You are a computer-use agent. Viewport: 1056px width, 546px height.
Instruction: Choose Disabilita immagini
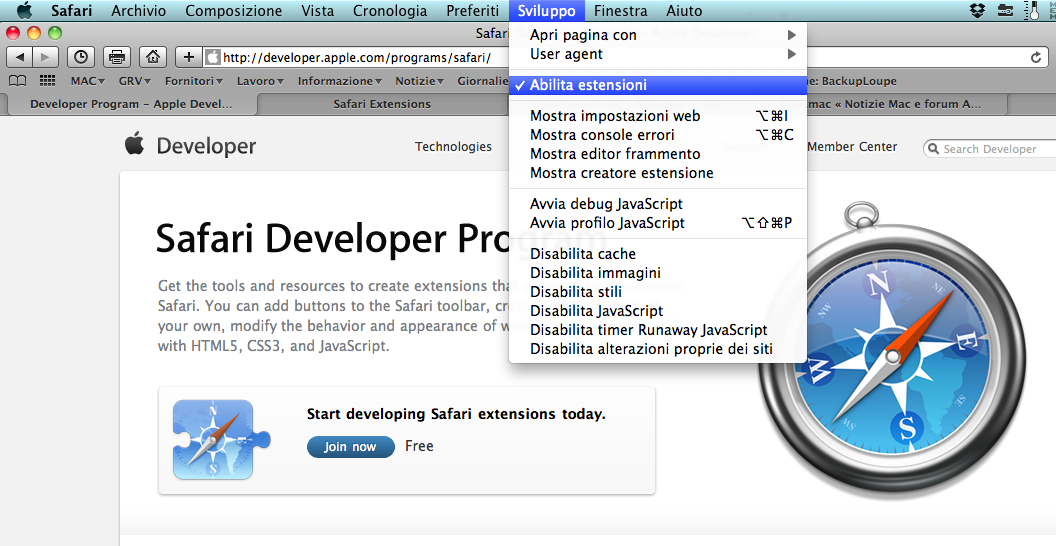tap(658, 273)
